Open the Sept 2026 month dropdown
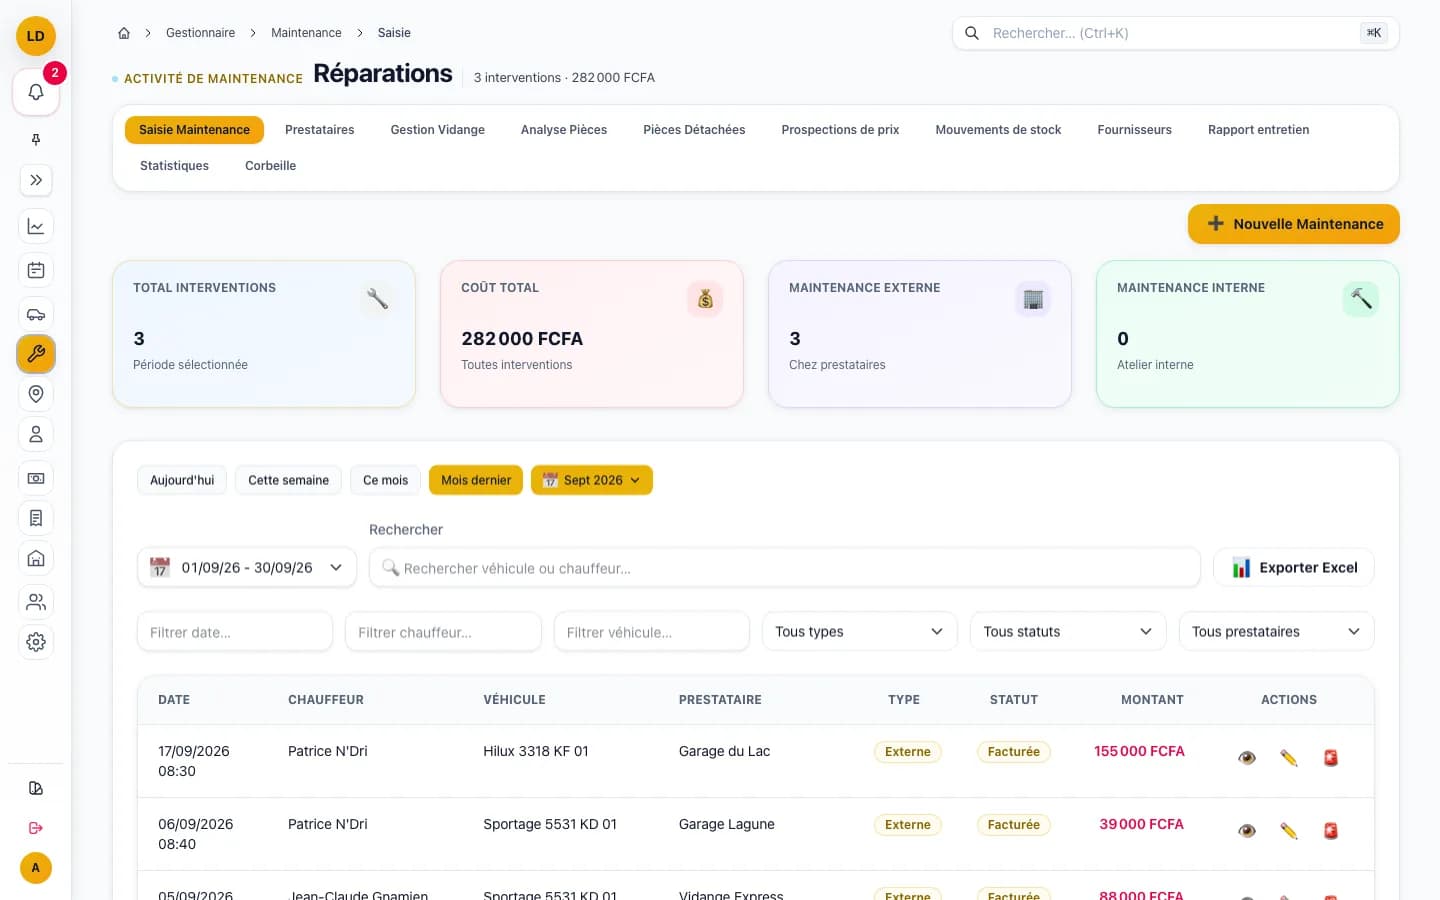This screenshot has width=1440, height=900. point(592,480)
